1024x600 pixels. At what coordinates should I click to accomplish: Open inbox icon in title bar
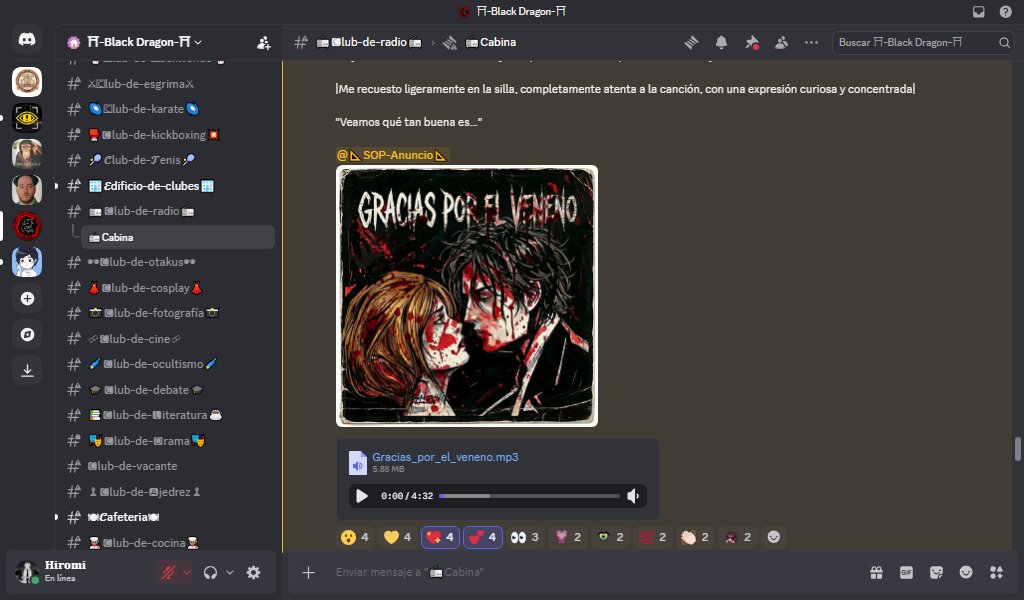tap(978, 11)
